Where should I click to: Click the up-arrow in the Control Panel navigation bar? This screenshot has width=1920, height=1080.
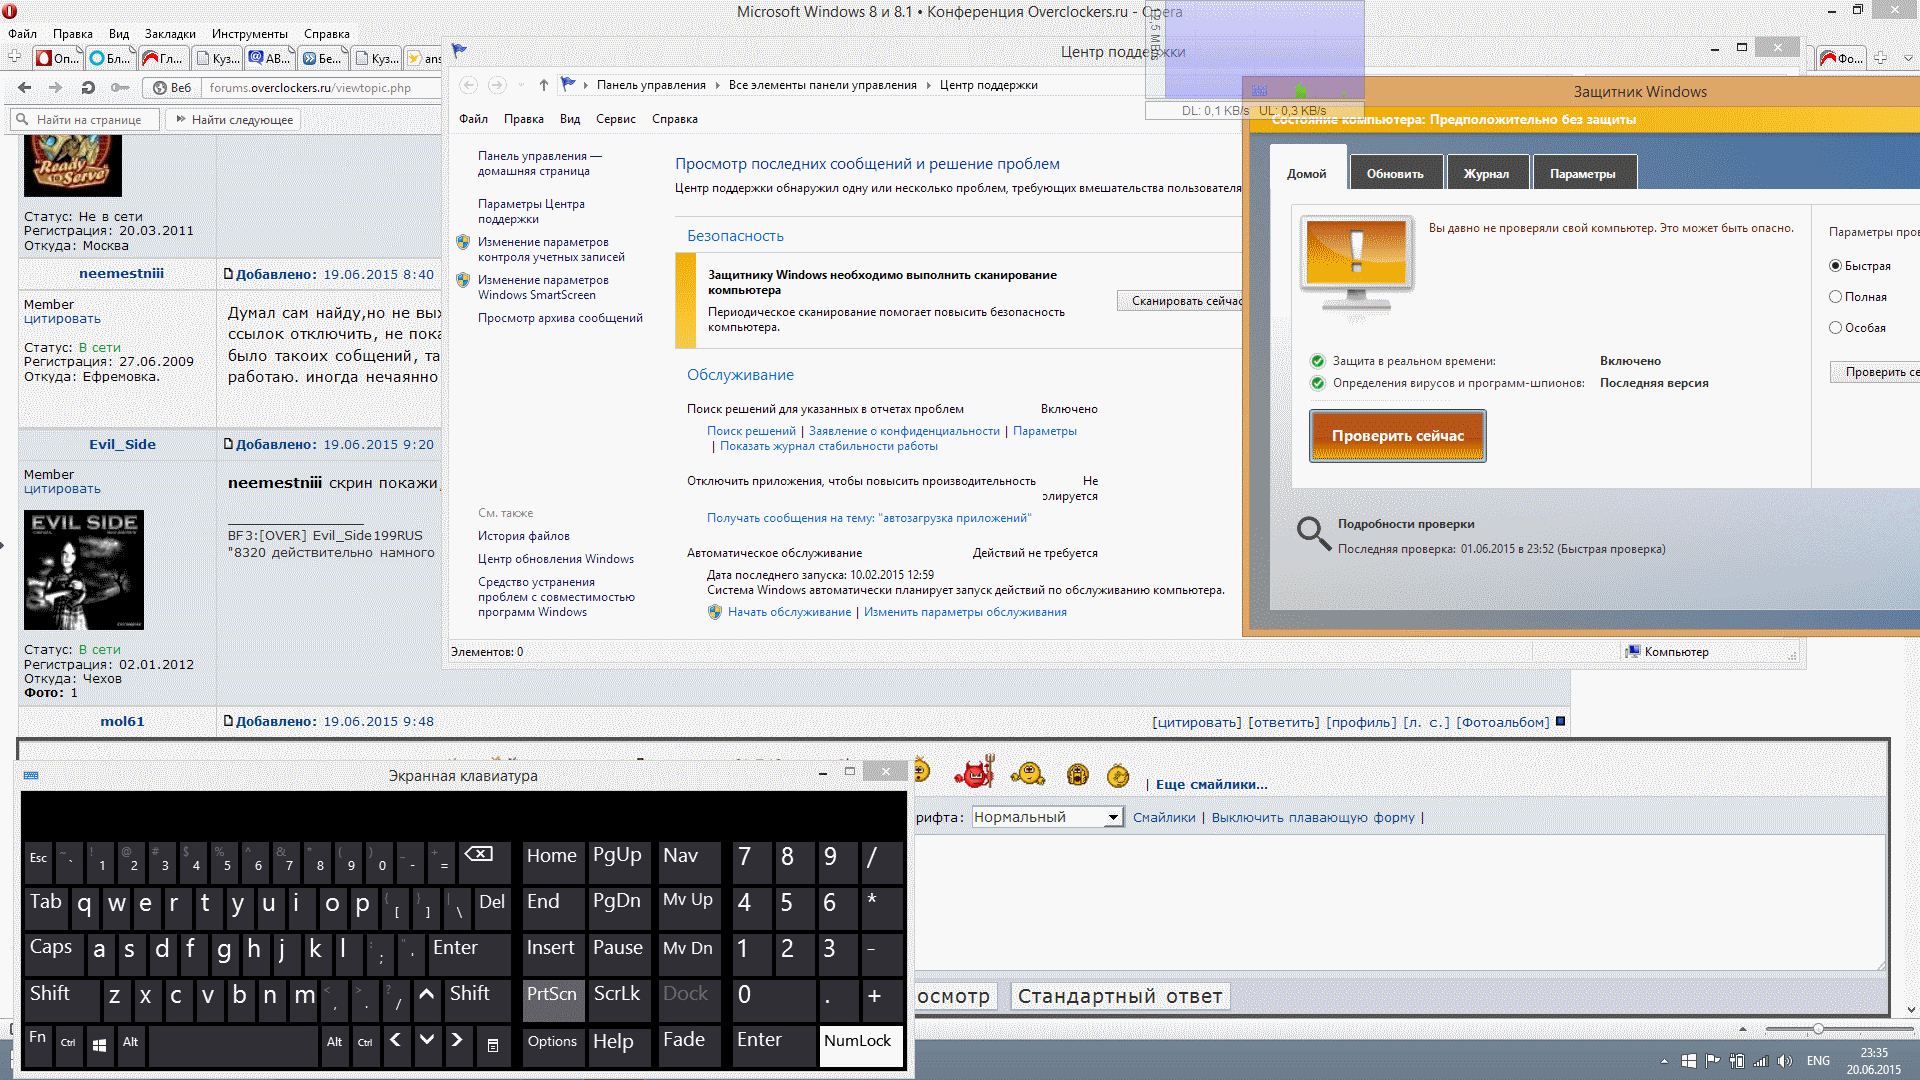(543, 85)
